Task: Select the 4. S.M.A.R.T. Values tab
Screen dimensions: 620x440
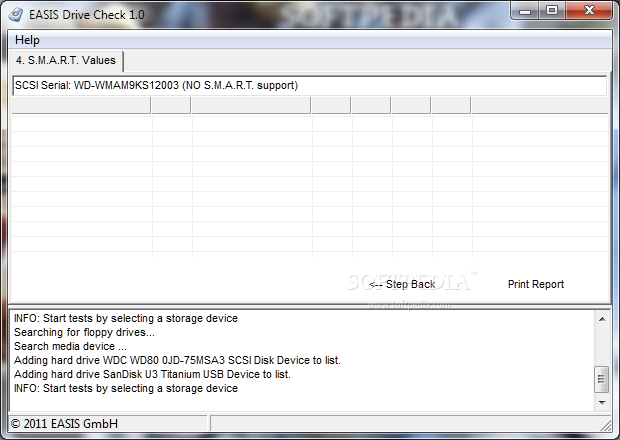Action: [66, 60]
